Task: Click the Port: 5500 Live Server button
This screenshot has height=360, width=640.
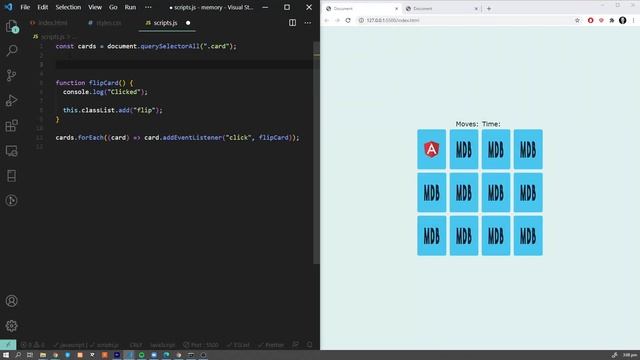Action: (x=200, y=345)
